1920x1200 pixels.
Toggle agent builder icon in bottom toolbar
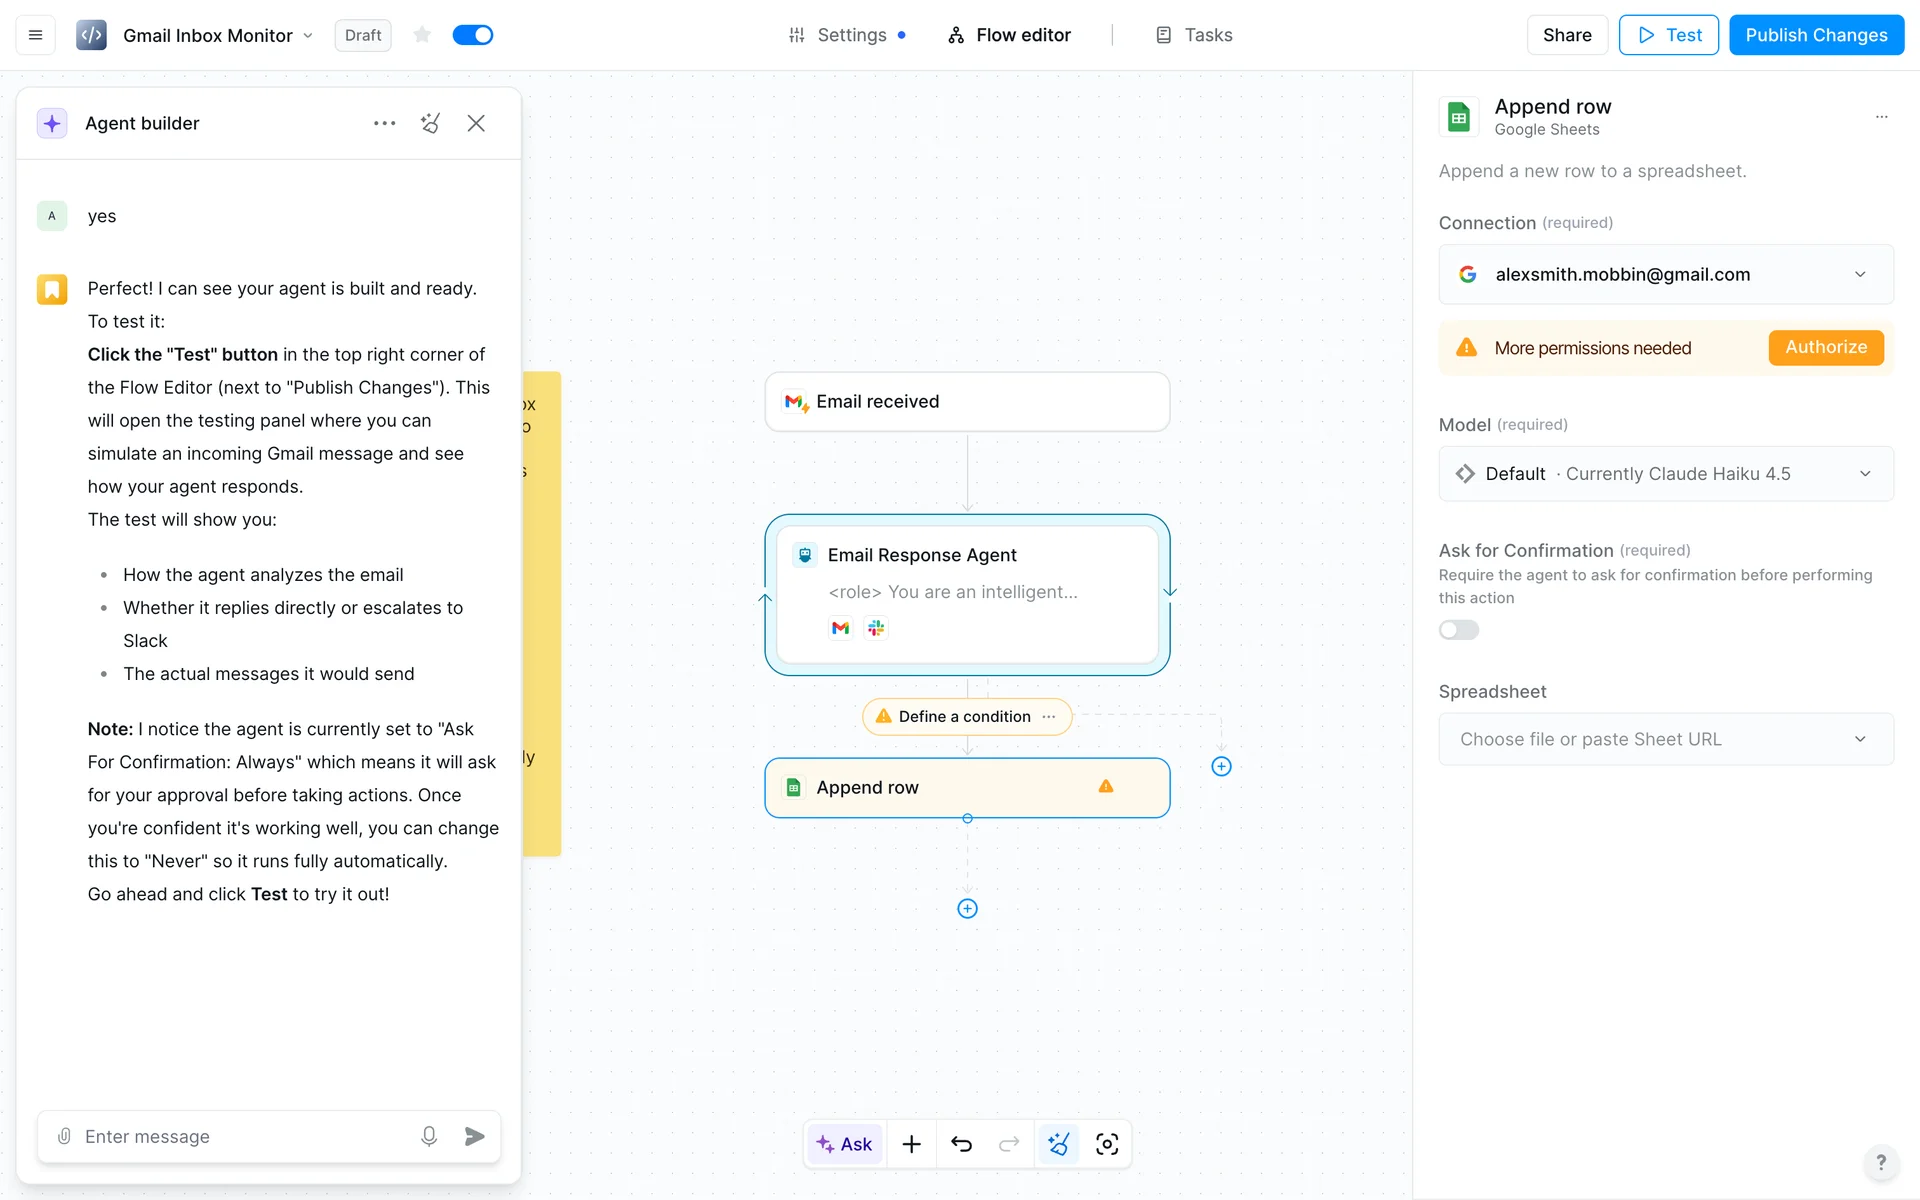tap(1058, 1144)
